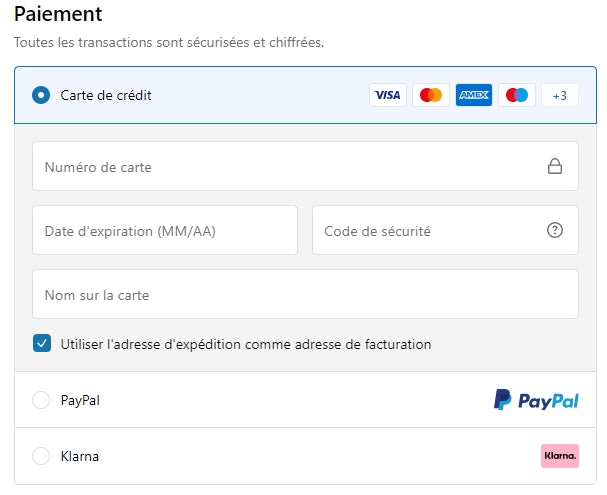The width and height of the screenshot is (607, 495).
Task: Click the padlock icon in card number field
Action: [555, 167]
